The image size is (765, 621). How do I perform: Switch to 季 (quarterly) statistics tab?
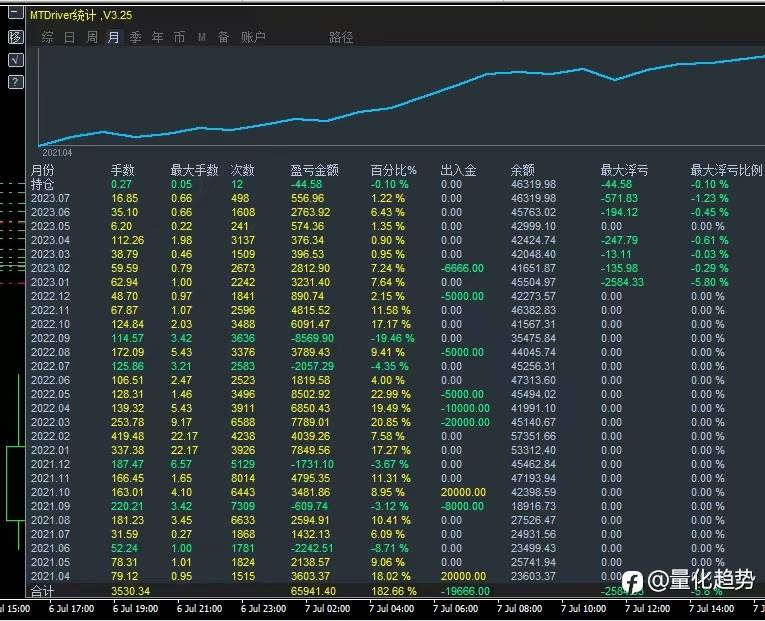(x=135, y=38)
